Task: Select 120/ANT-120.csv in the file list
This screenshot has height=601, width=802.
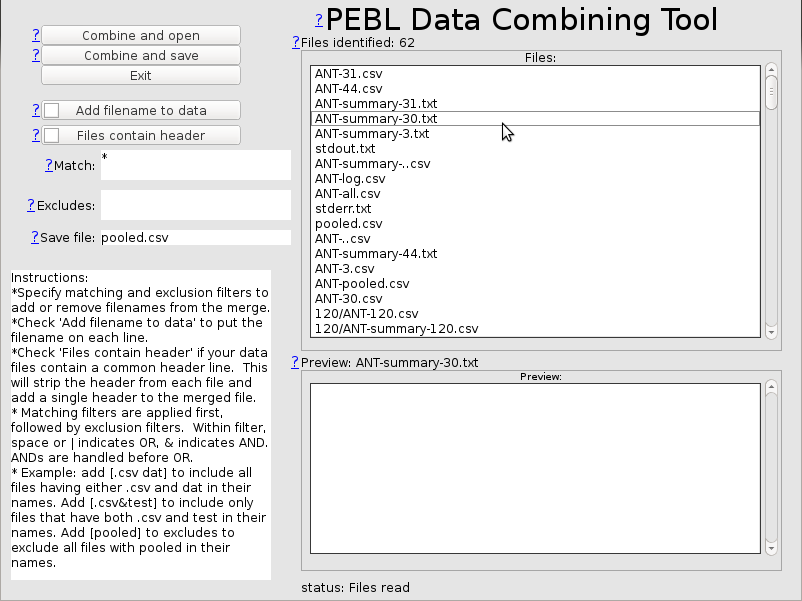Action: tap(535, 314)
